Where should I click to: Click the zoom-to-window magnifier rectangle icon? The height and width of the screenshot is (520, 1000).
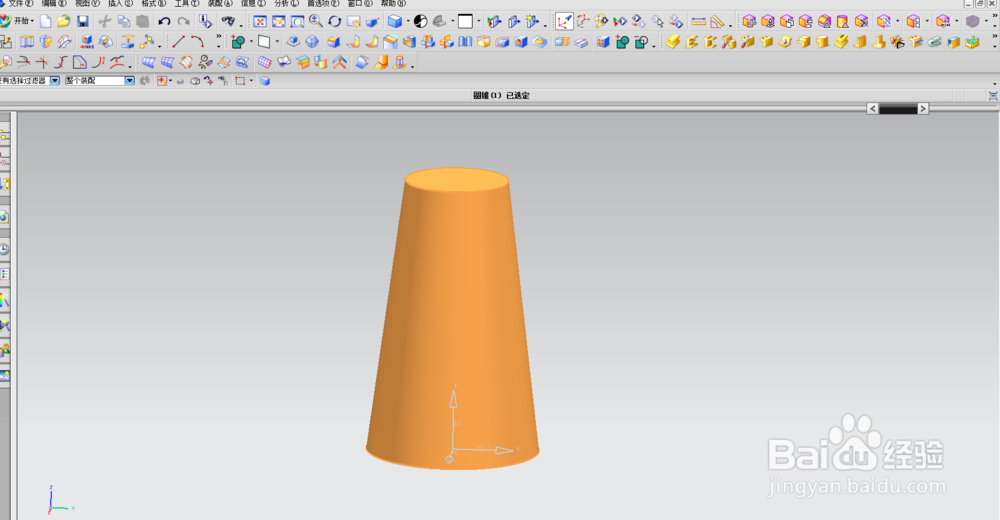(297, 22)
